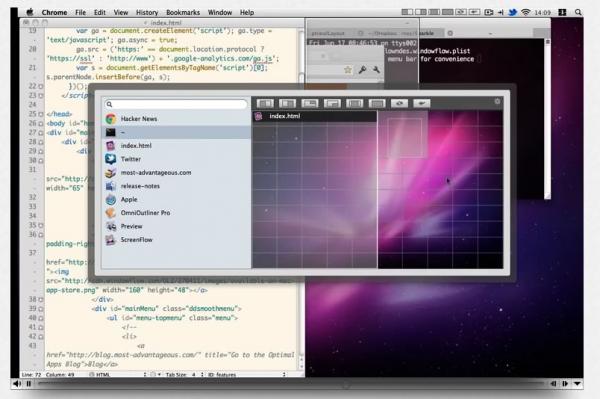This screenshot has width=600, height=399.
Task: Click the video progress scrubber bar
Action: click(x=291, y=384)
